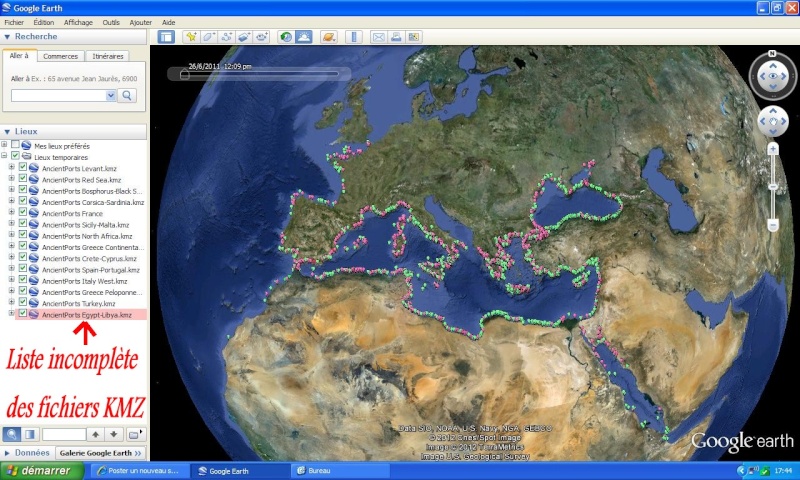
Task: Move item down with the down arrow
Action: click(x=114, y=435)
